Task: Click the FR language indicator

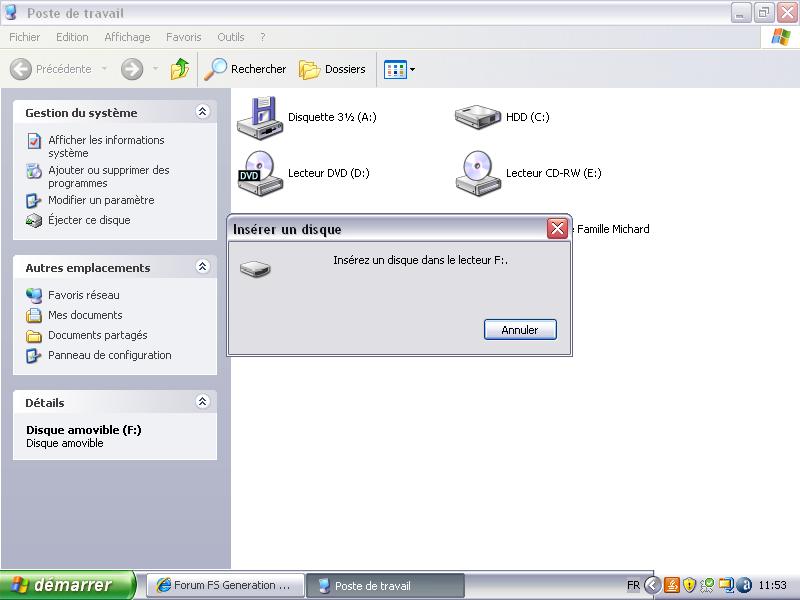Action: [633, 585]
